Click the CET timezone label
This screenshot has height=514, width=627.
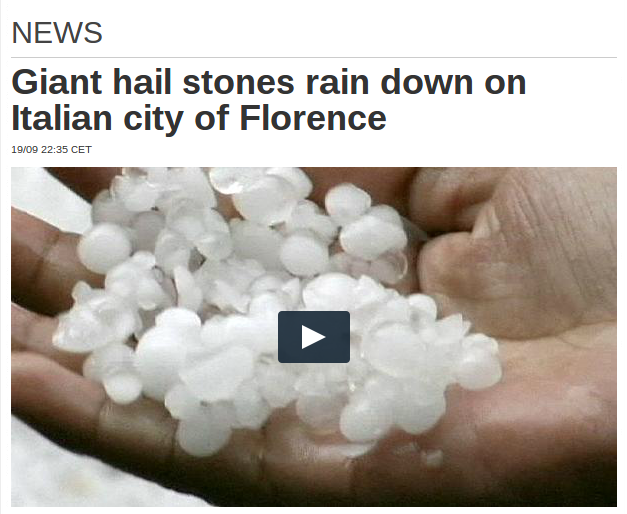point(81,150)
